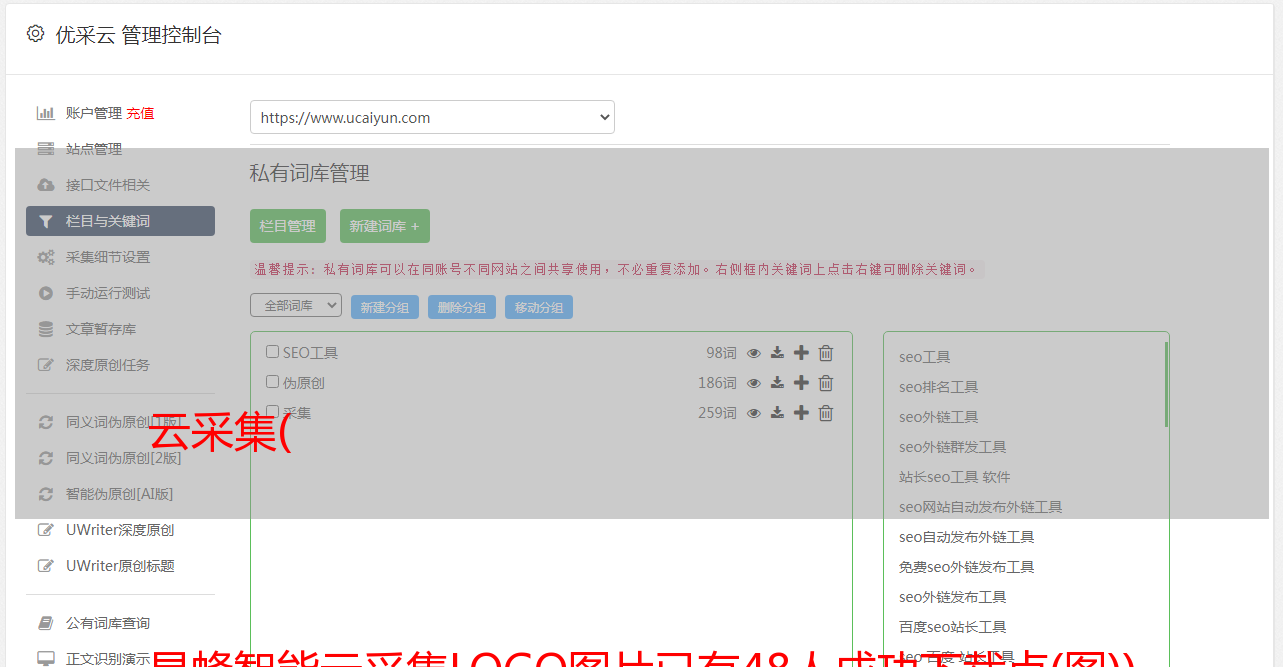Click the play icon for 手动运行测试
1283x667 pixels.
pos(45,293)
